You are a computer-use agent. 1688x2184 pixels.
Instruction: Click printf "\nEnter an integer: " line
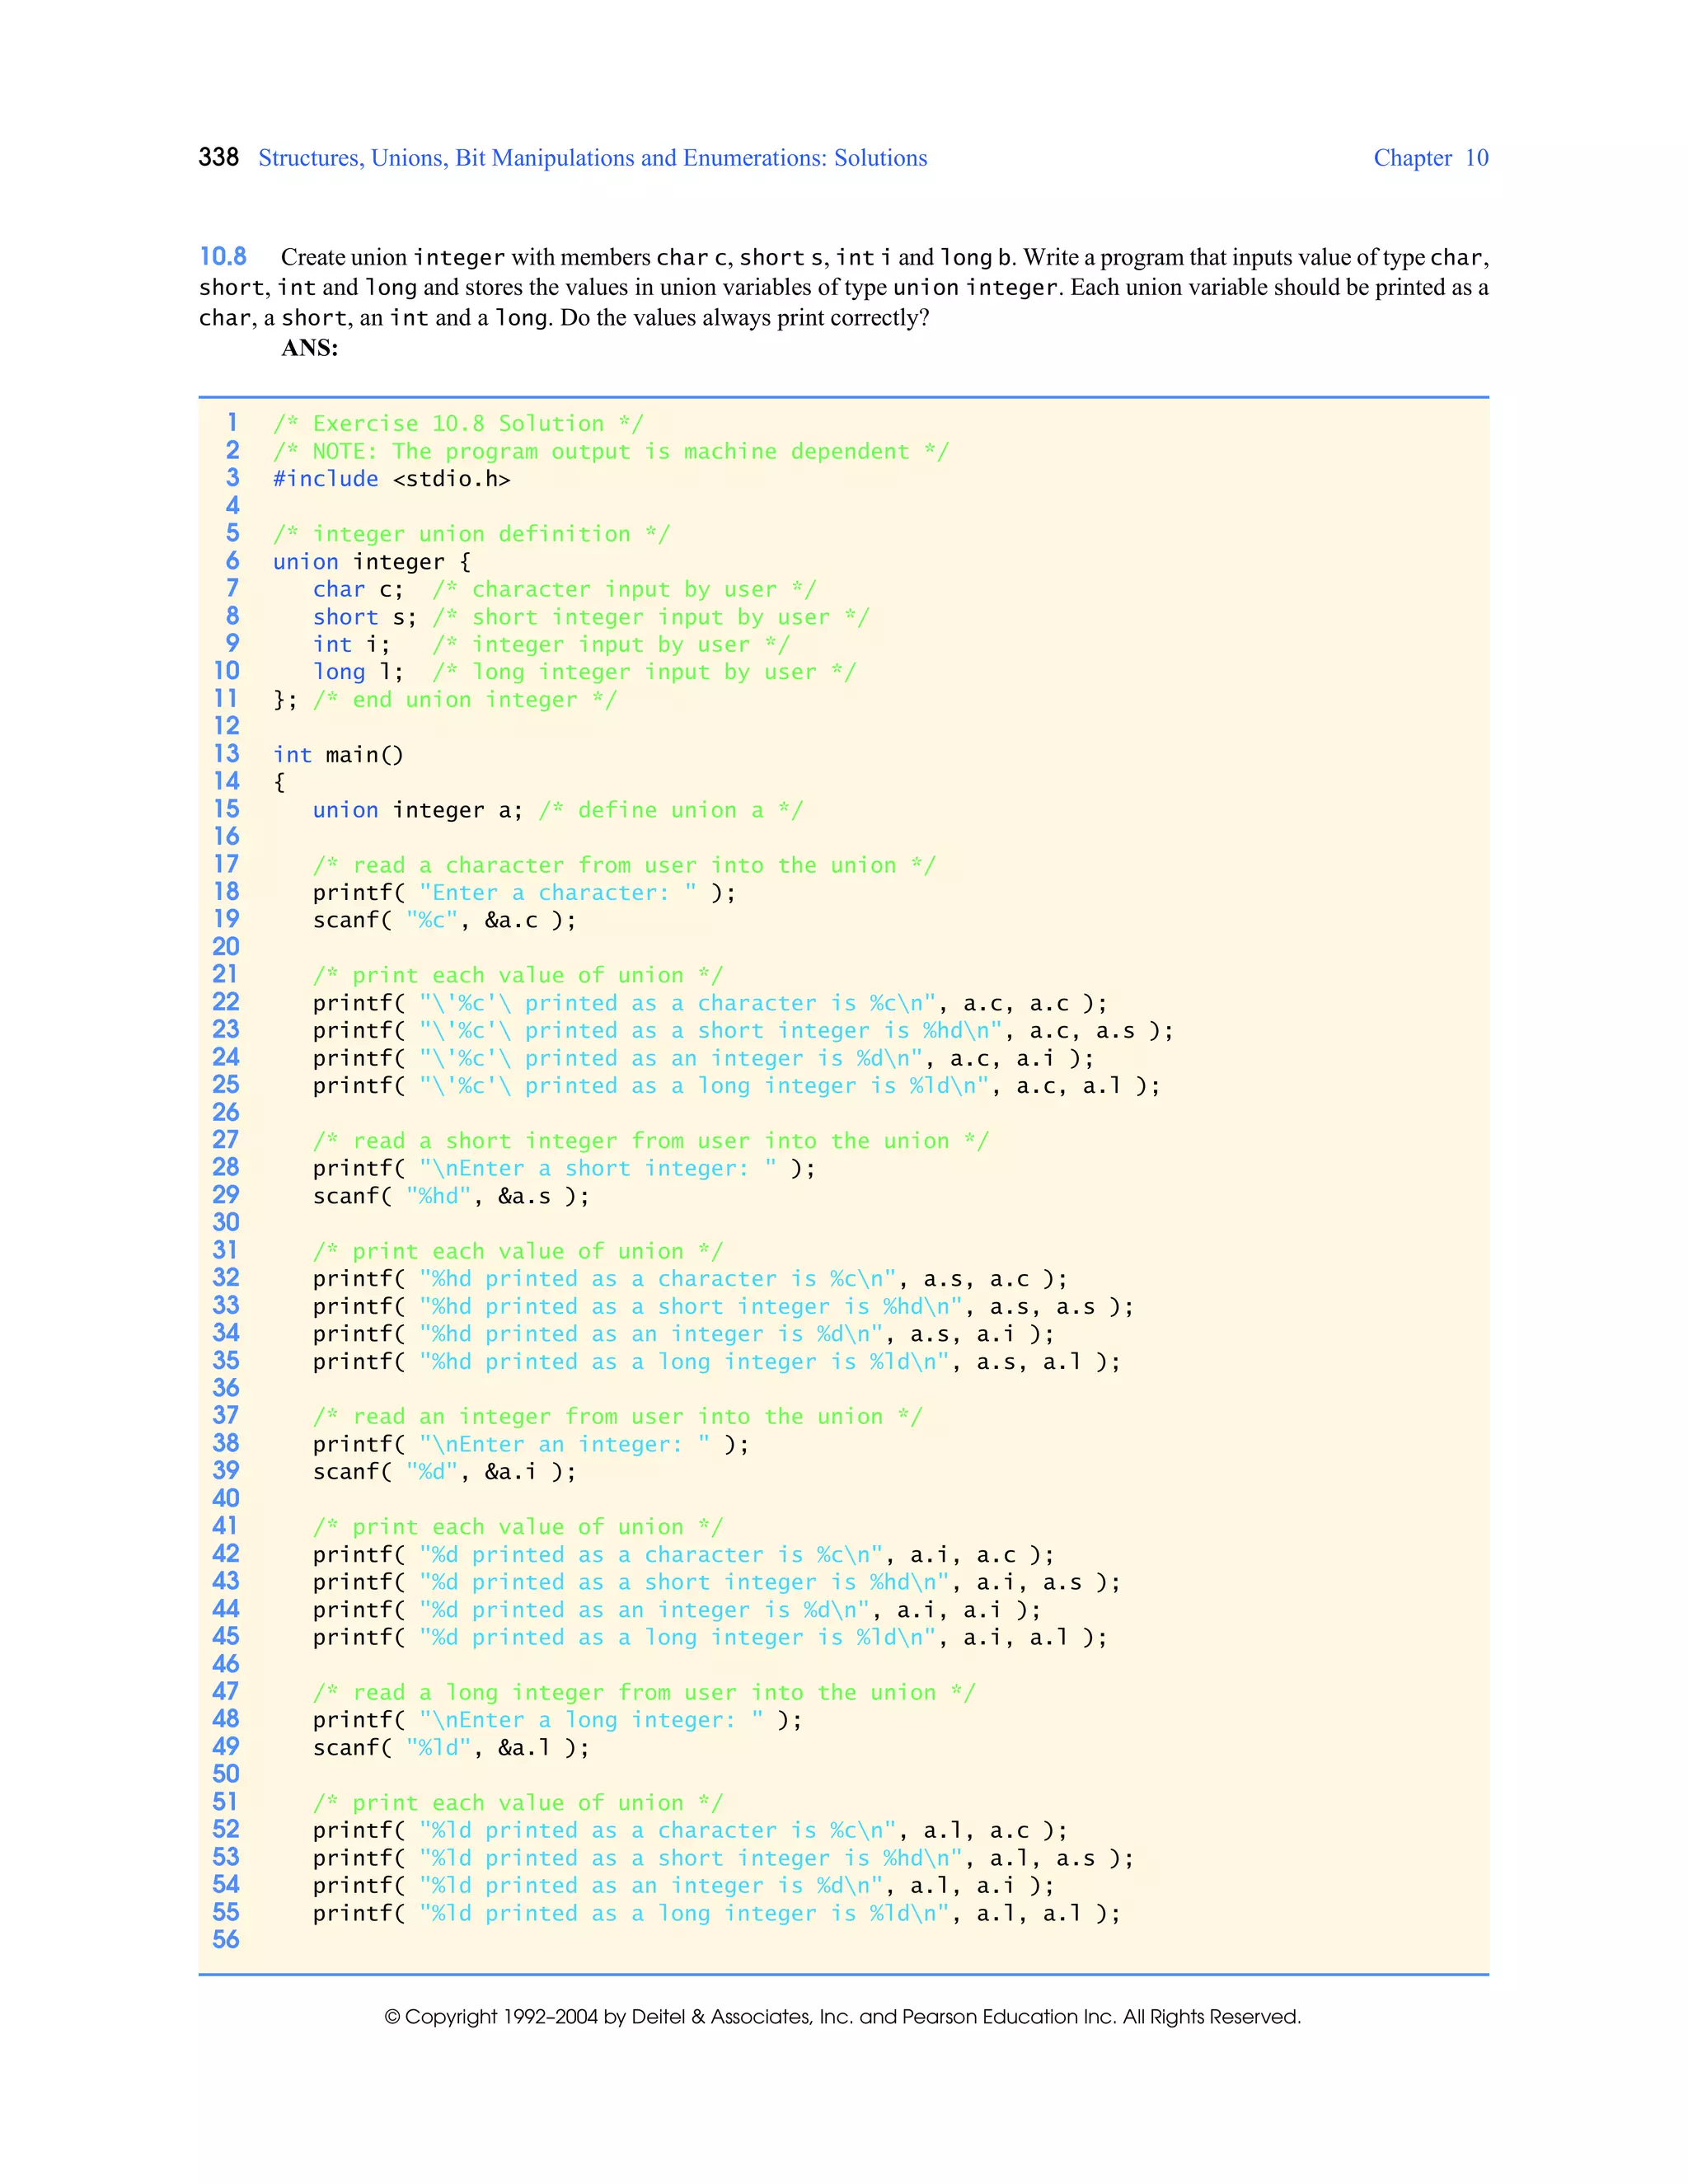[531, 1445]
